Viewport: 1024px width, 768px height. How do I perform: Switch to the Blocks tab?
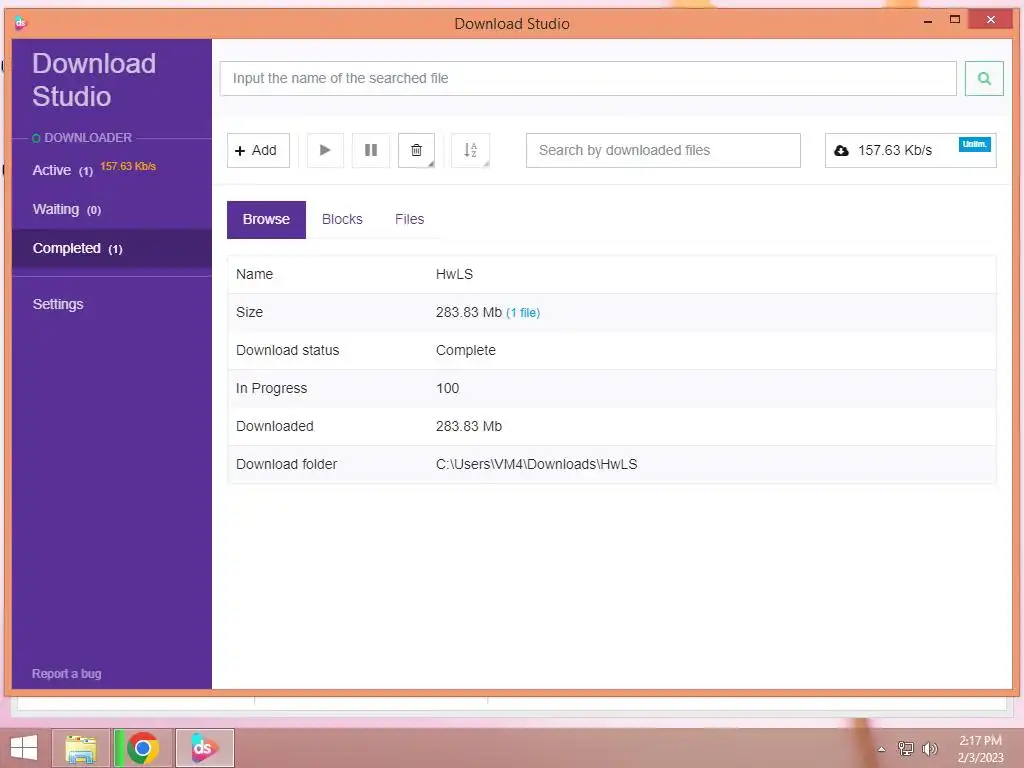342,219
